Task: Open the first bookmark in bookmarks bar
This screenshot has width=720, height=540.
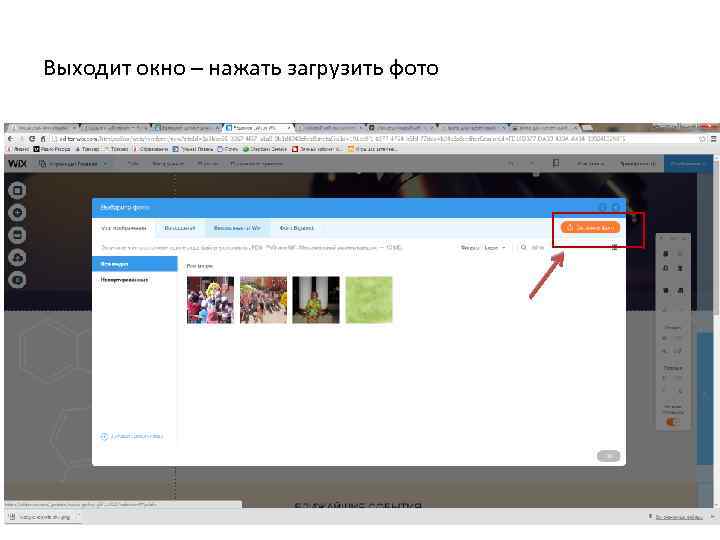Action: [x=18, y=149]
